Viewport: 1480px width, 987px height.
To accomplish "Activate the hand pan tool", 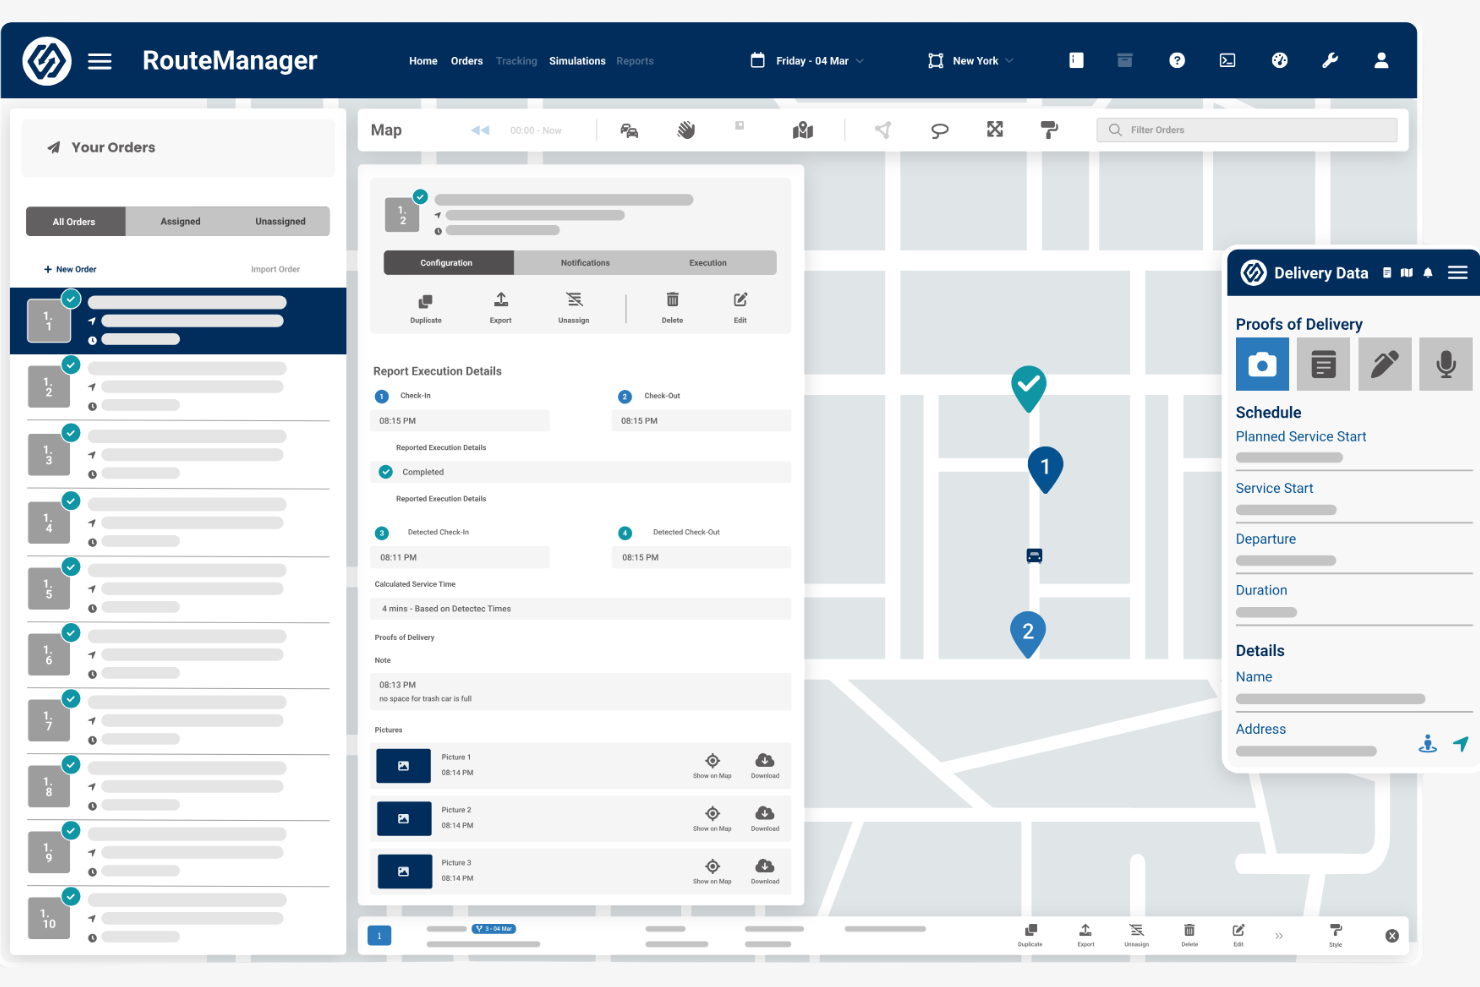I will [x=686, y=129].
